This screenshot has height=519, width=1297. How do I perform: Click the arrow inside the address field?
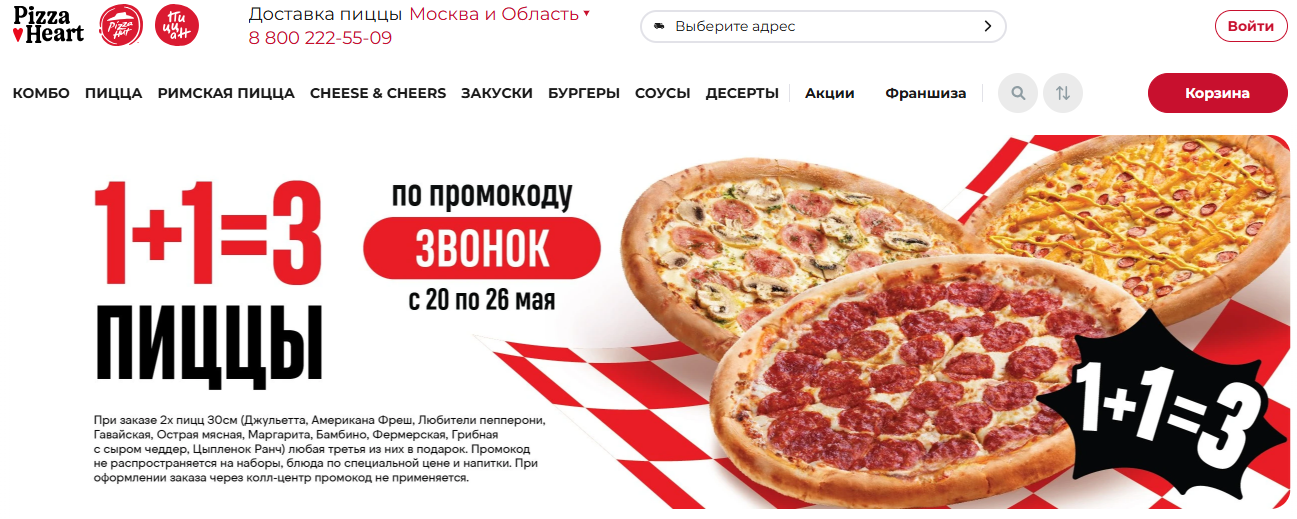[988, 26]
